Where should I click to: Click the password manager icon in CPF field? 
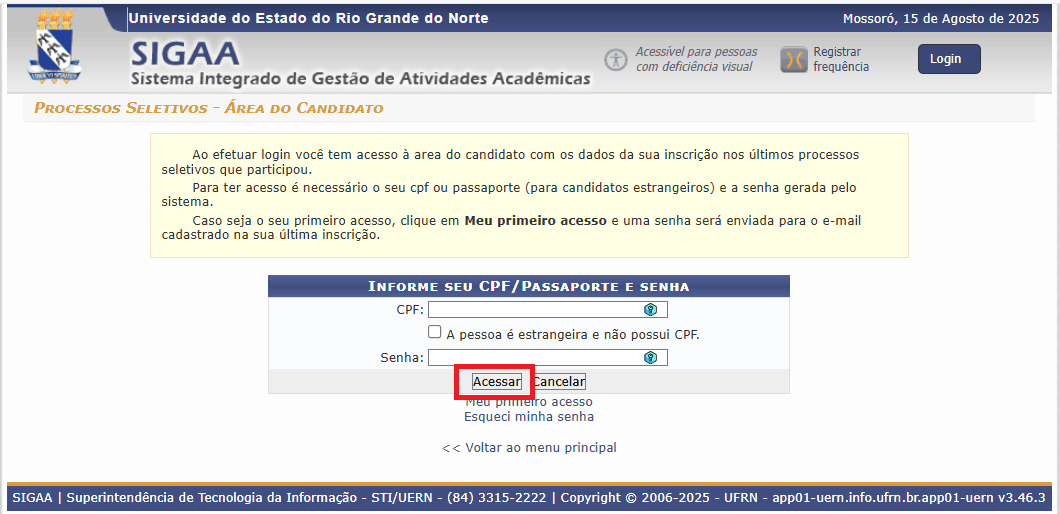tap(650, 310)
